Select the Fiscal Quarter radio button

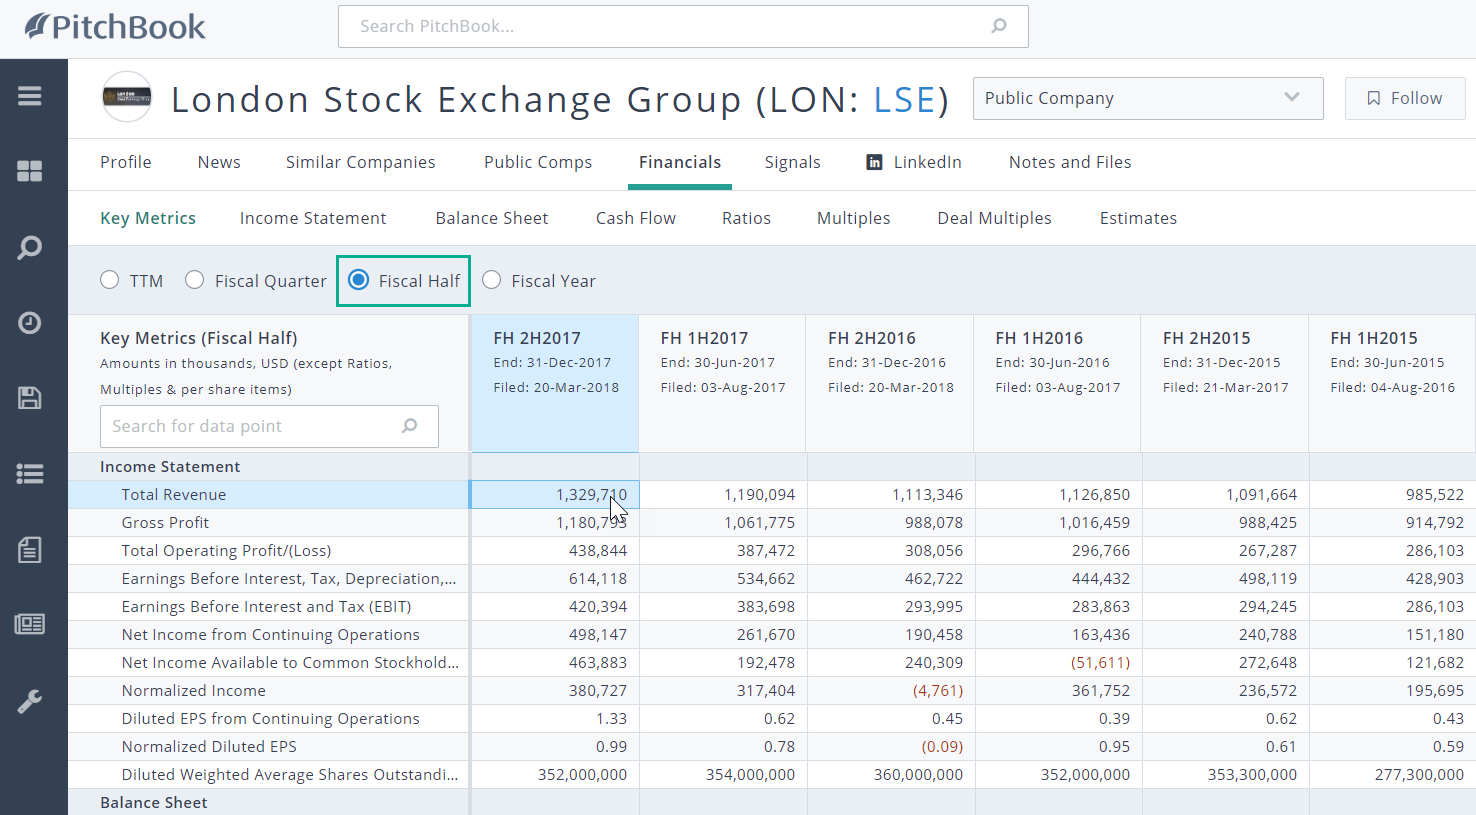195,280
